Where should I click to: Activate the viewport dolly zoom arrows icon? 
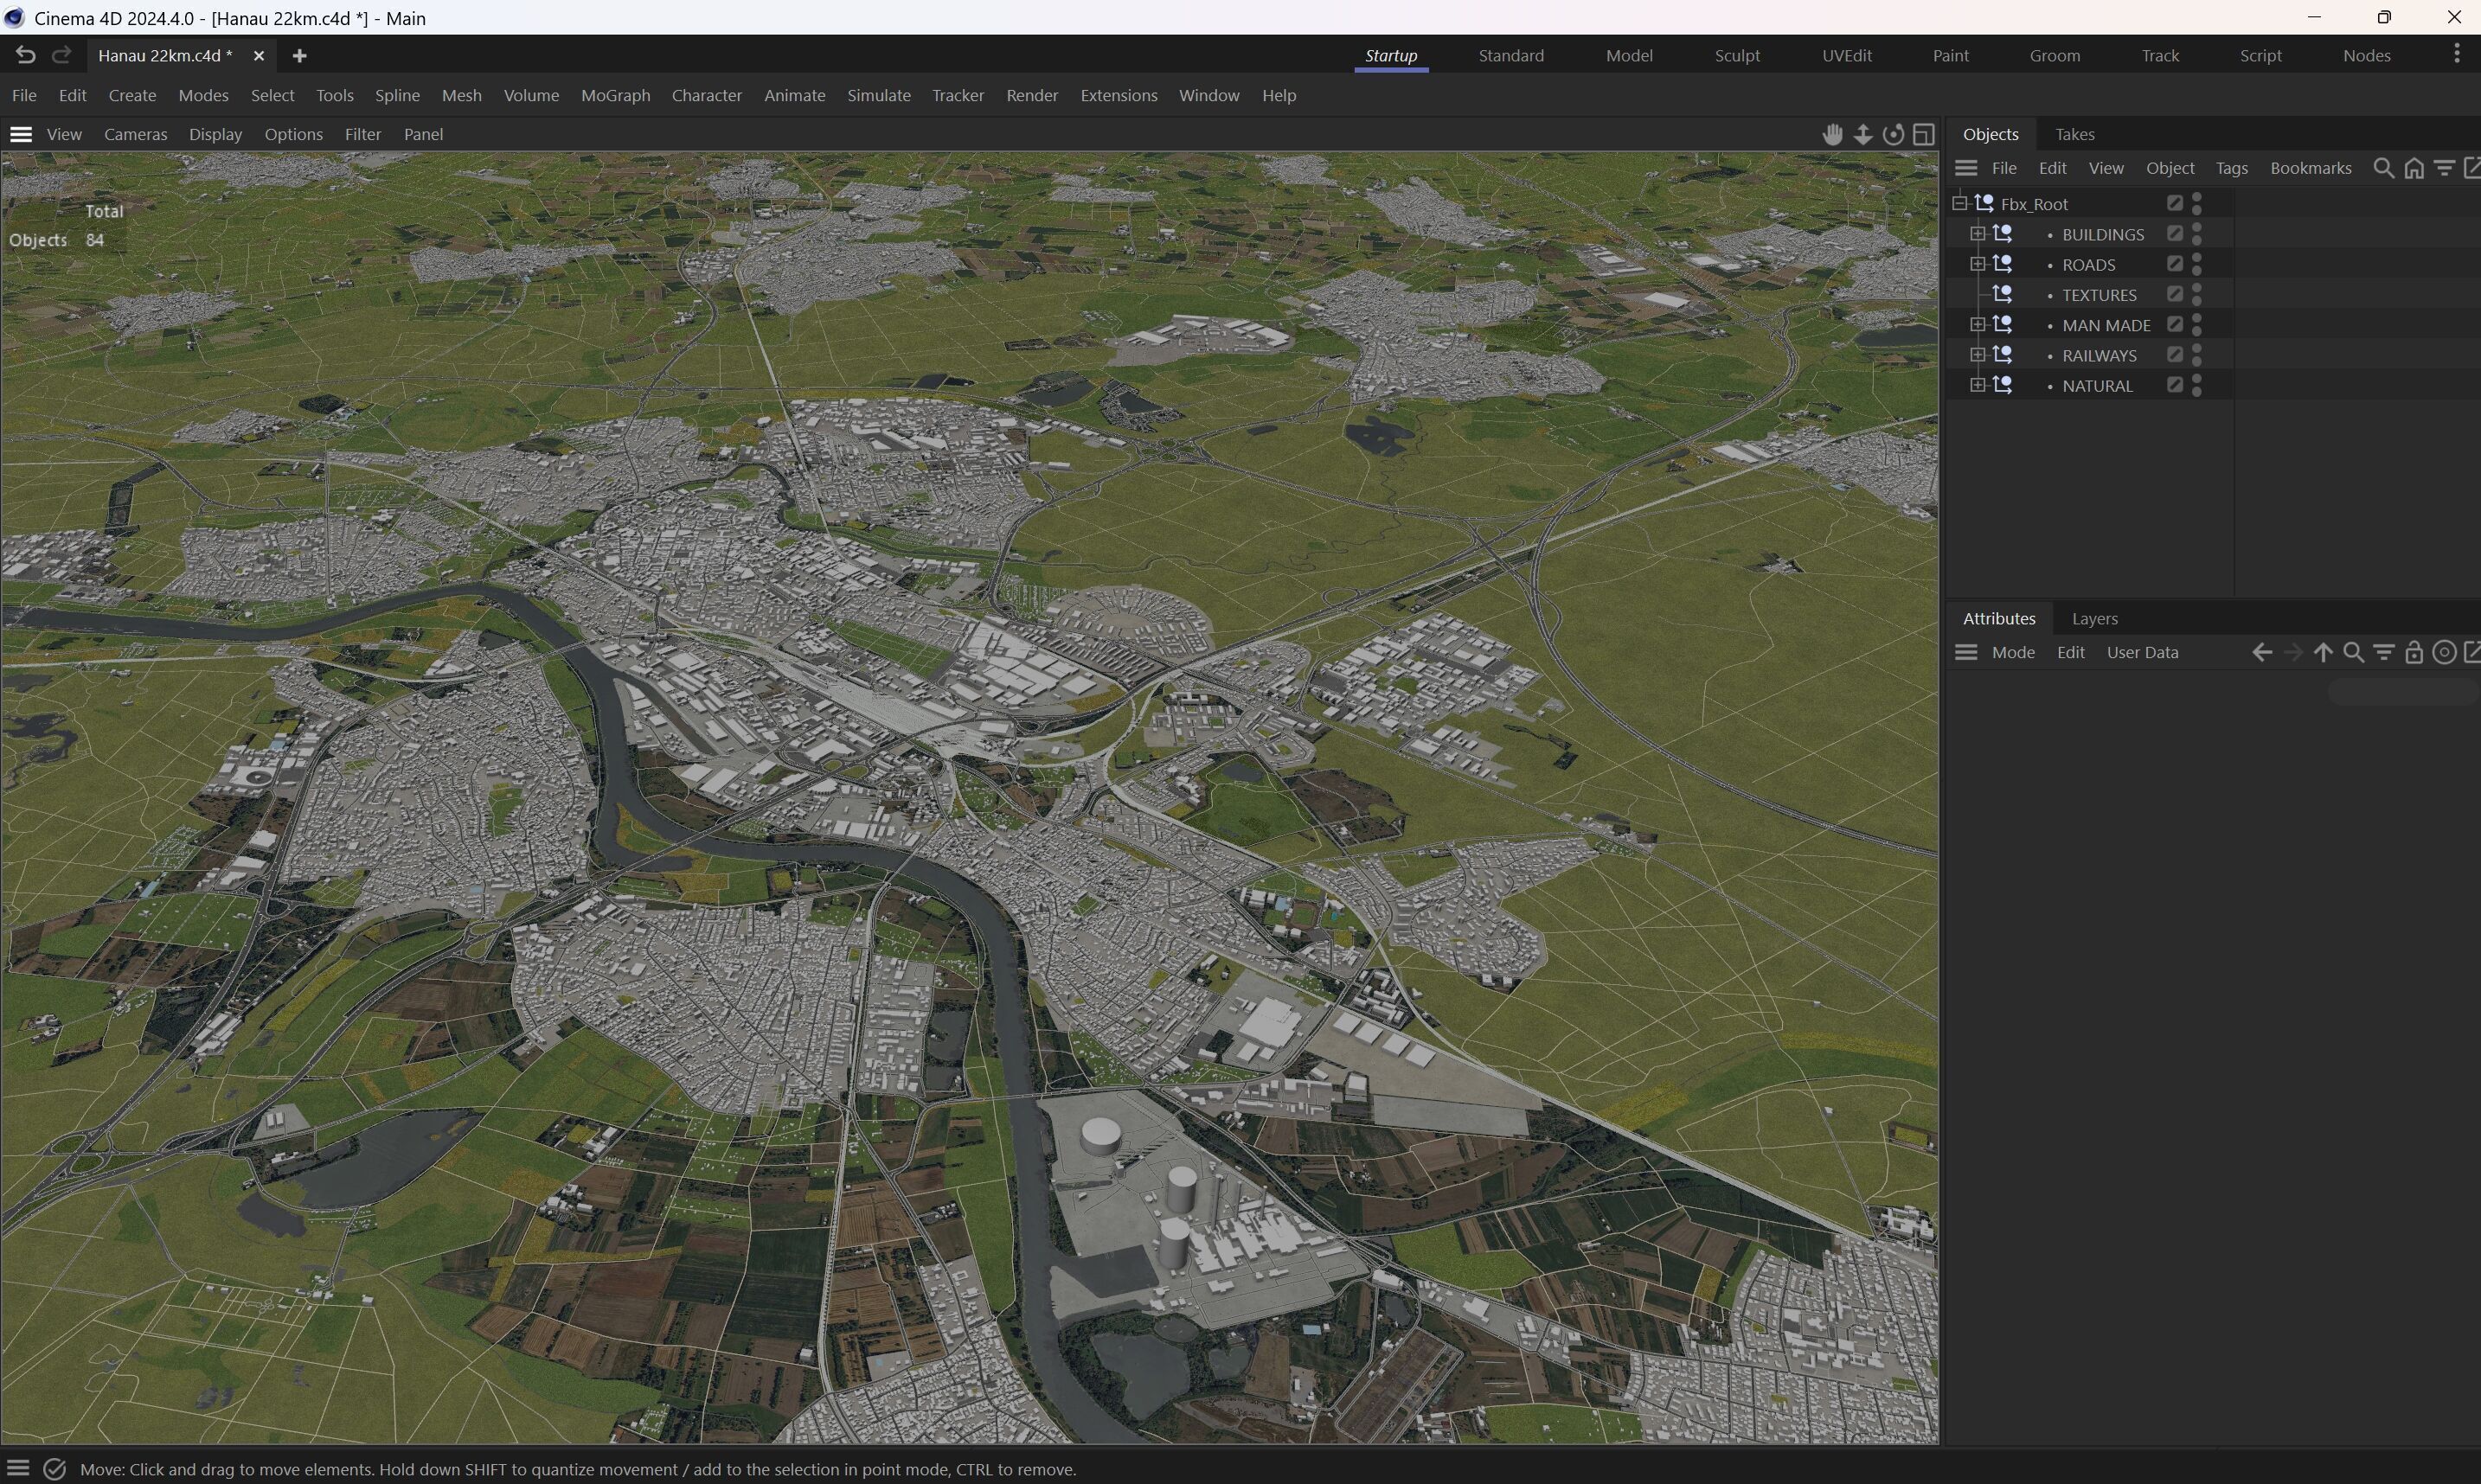(1863, 134)
